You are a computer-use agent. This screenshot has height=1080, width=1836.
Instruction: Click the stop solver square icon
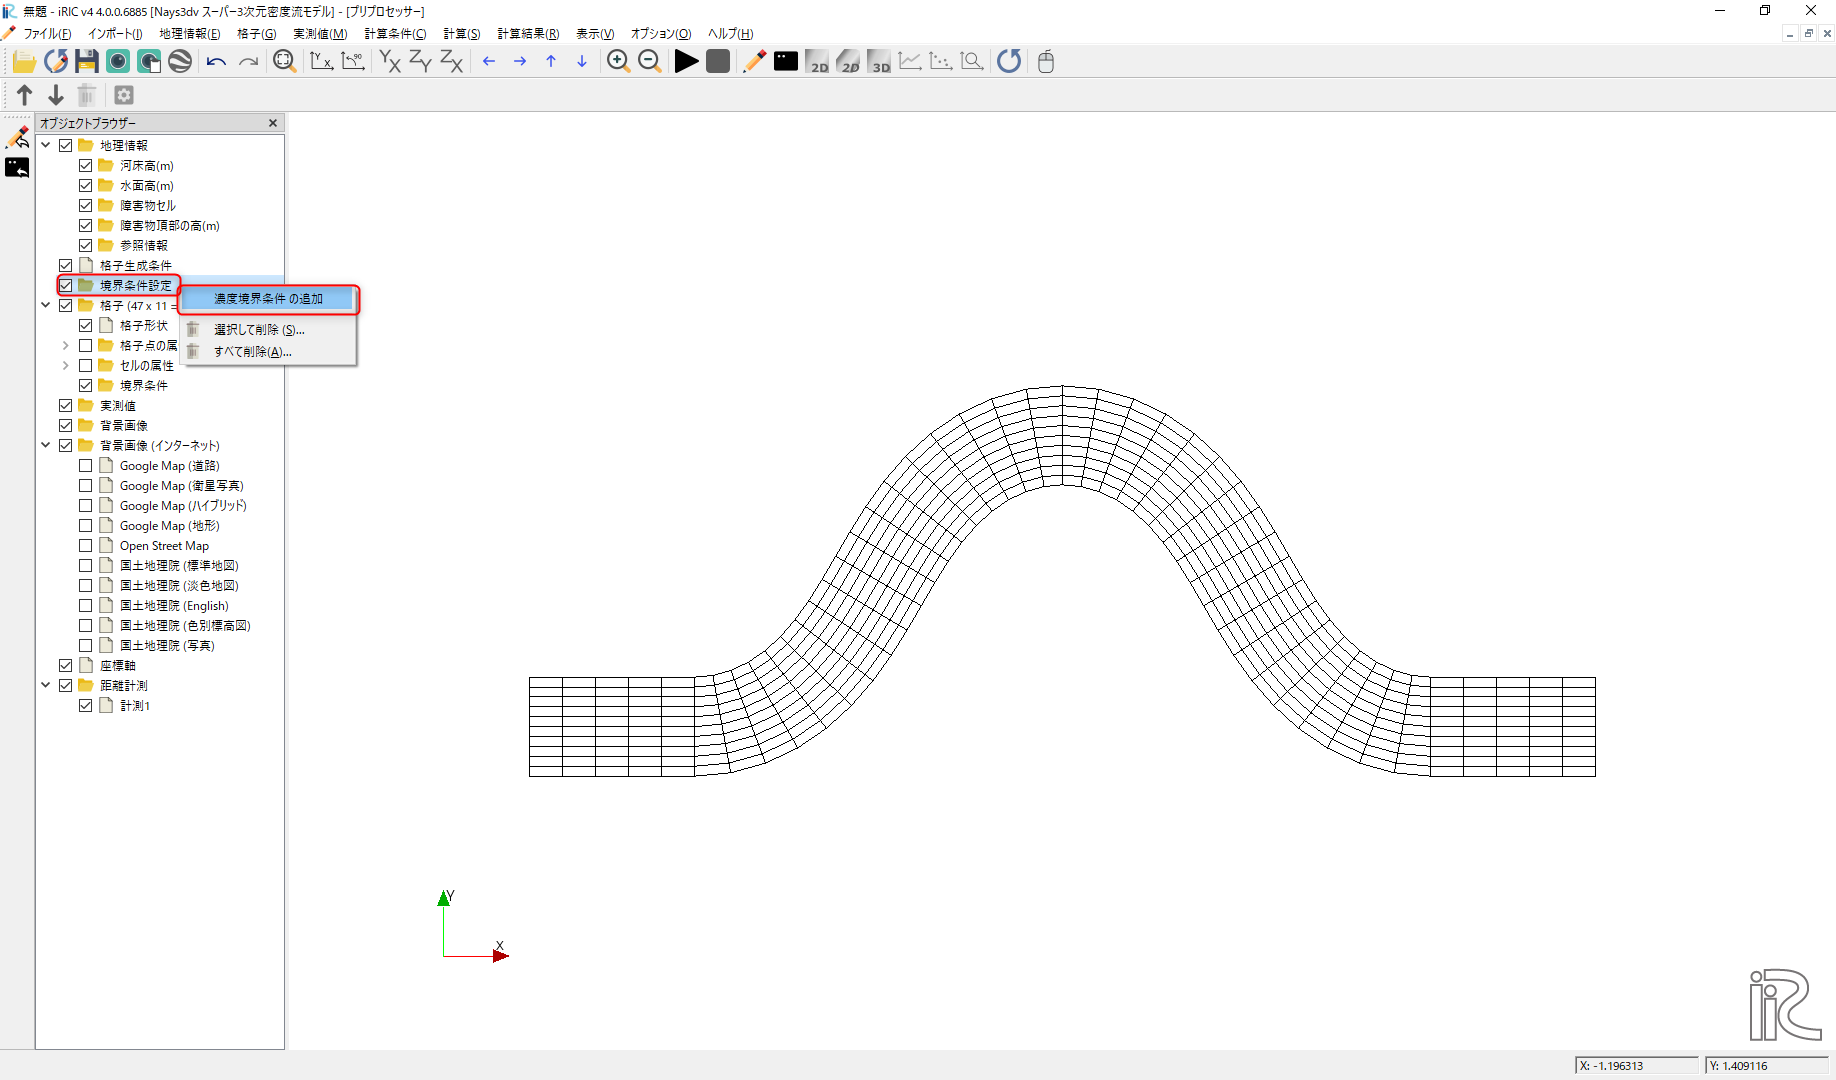tap(717, 62)
